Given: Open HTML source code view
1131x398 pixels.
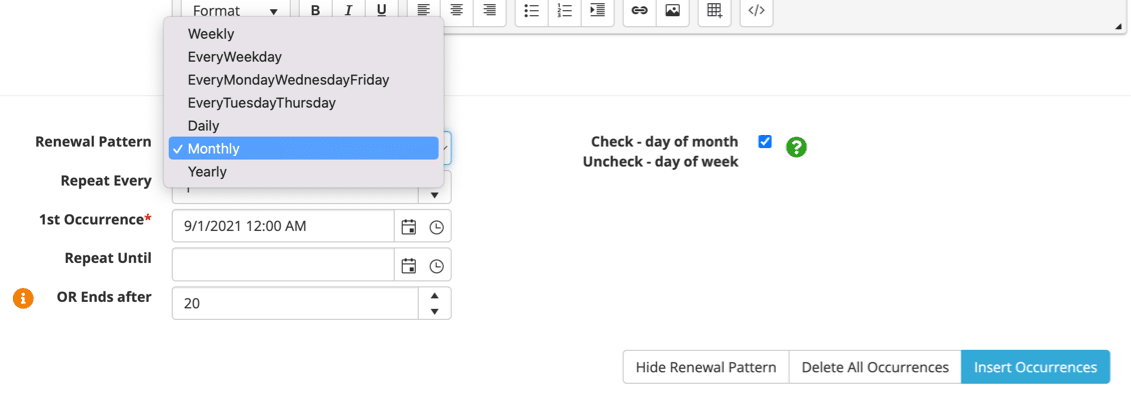Looking at the screenshot, I should click(x=756, y=11).
